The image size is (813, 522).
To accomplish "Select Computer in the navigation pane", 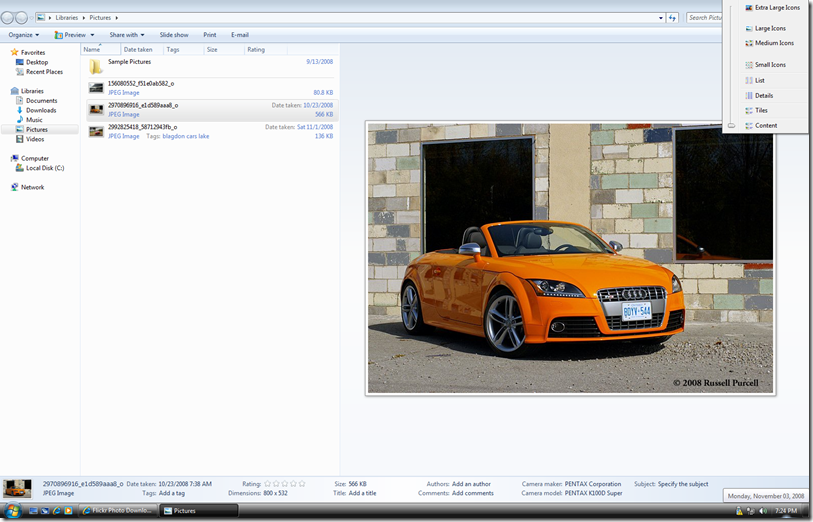I will [30, 159].
